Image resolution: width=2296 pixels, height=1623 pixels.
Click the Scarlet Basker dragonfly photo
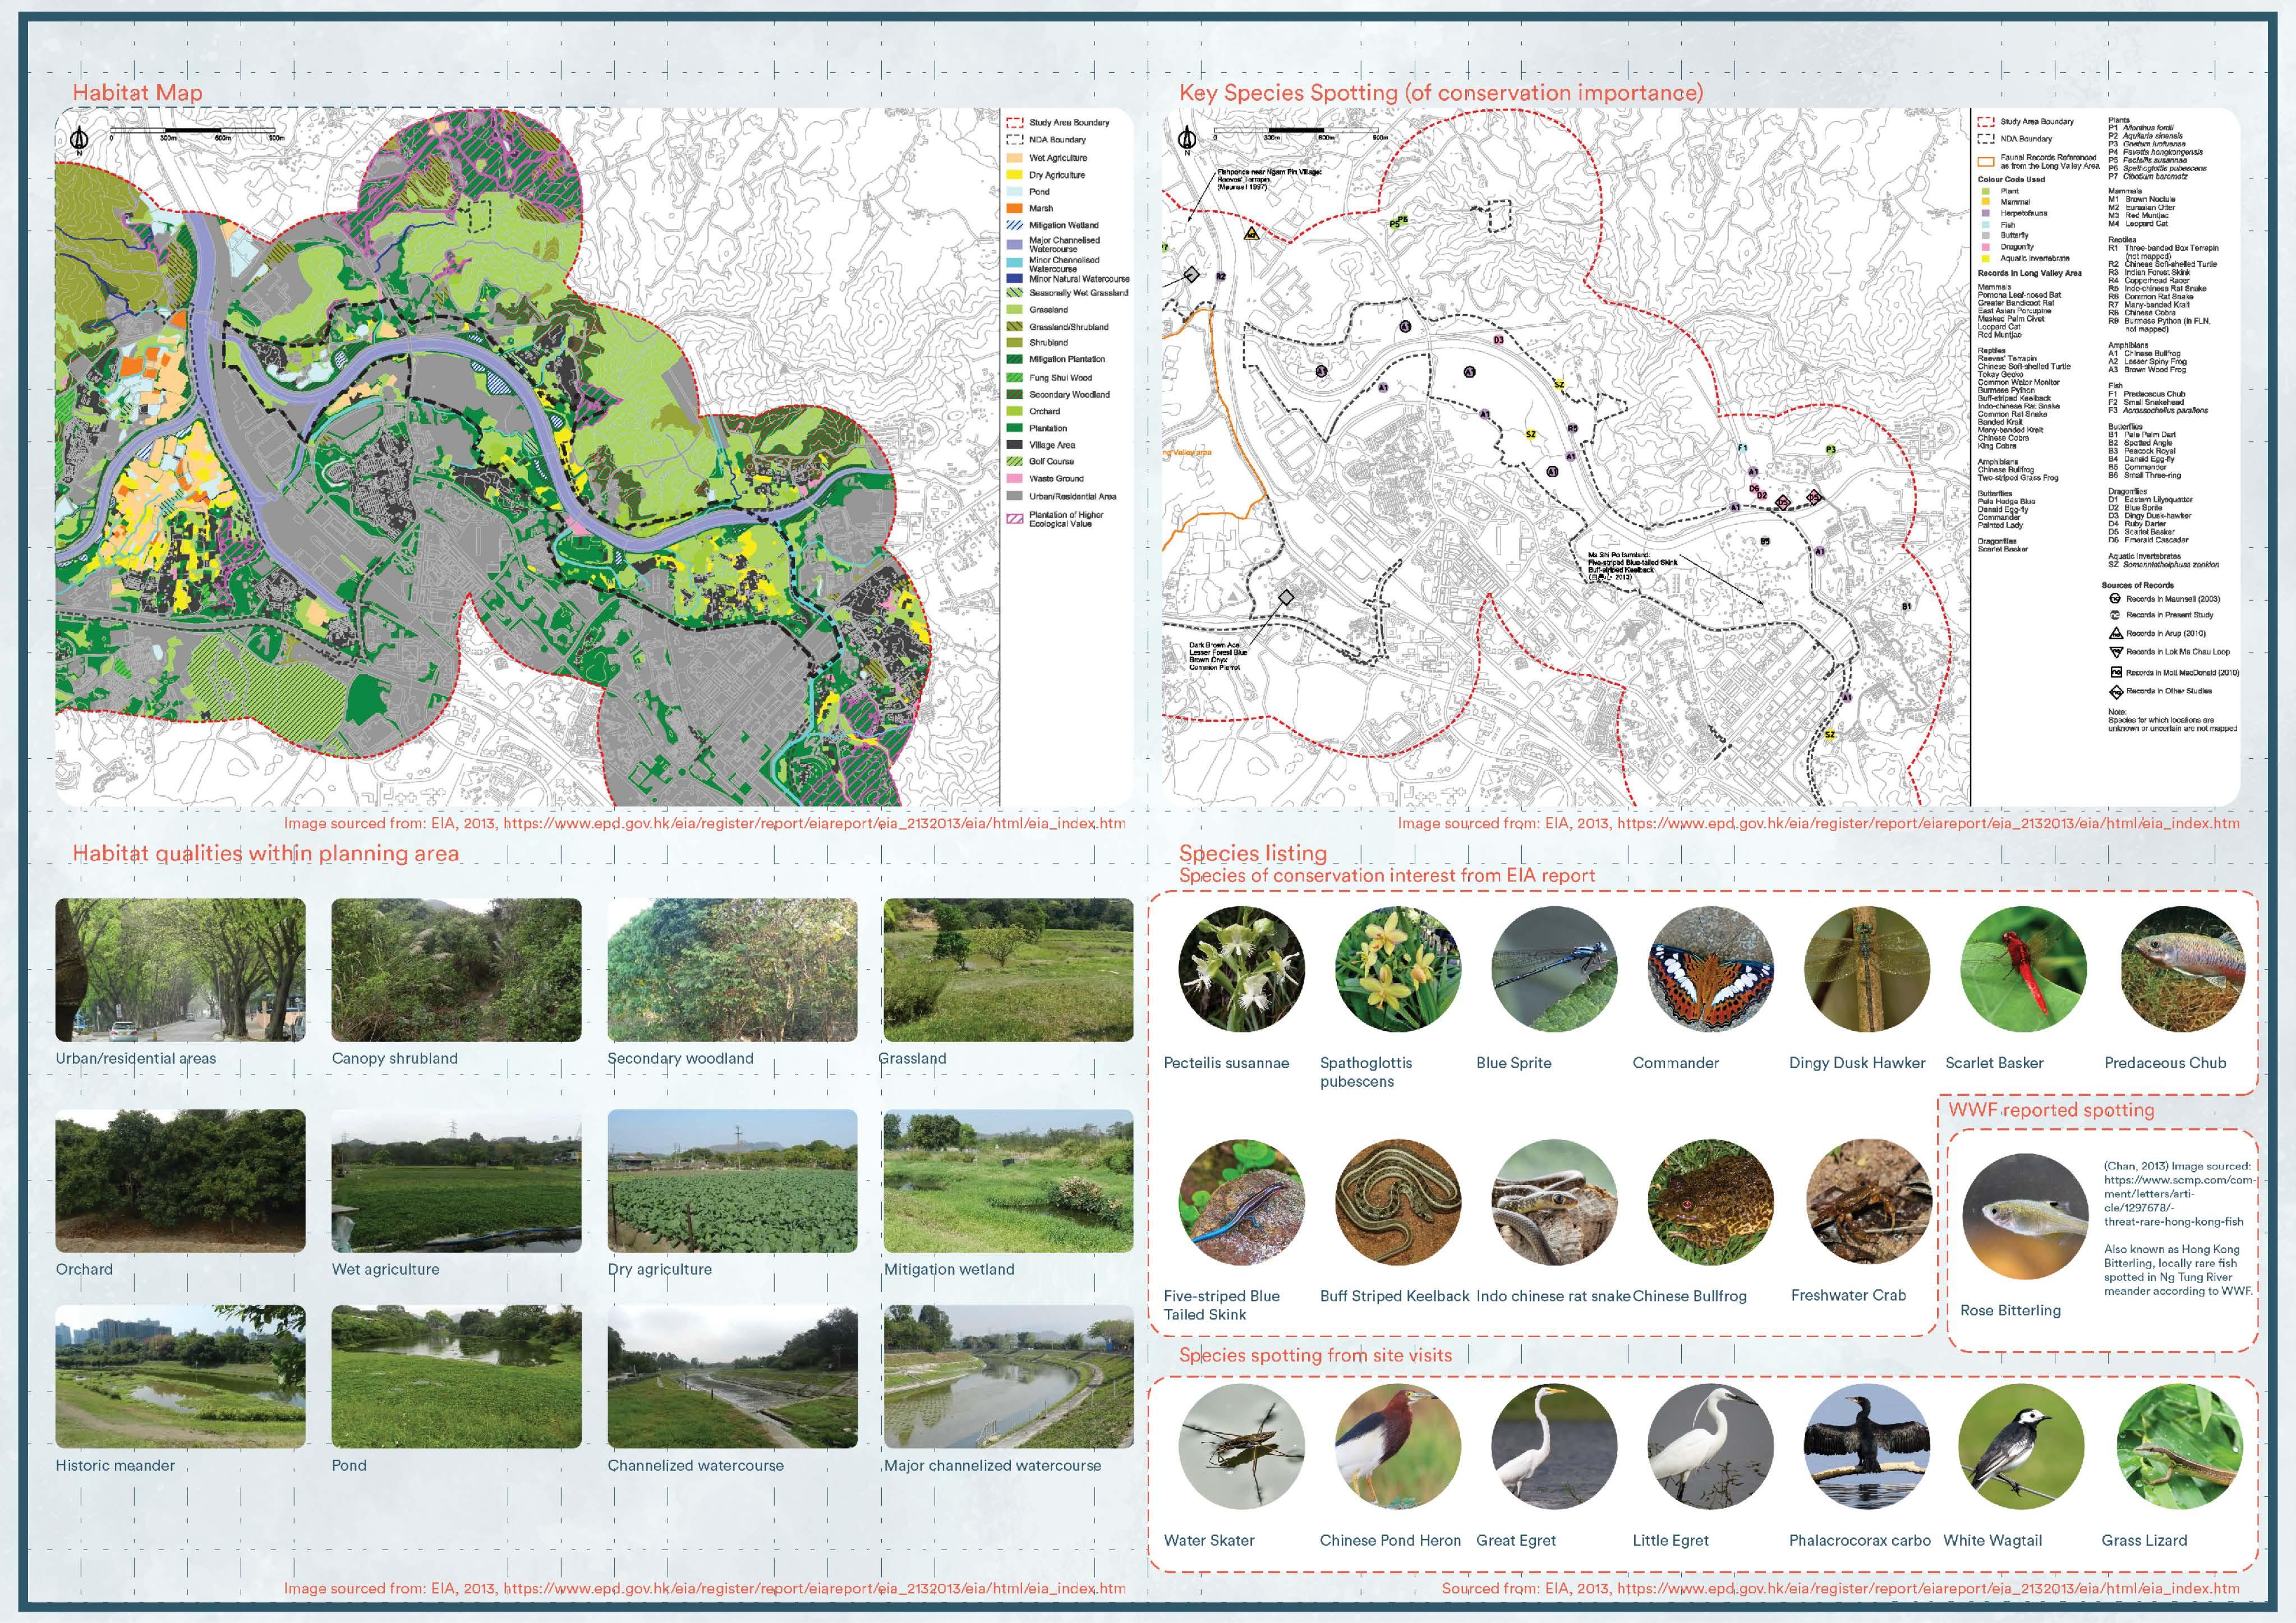coord(2023,969)
